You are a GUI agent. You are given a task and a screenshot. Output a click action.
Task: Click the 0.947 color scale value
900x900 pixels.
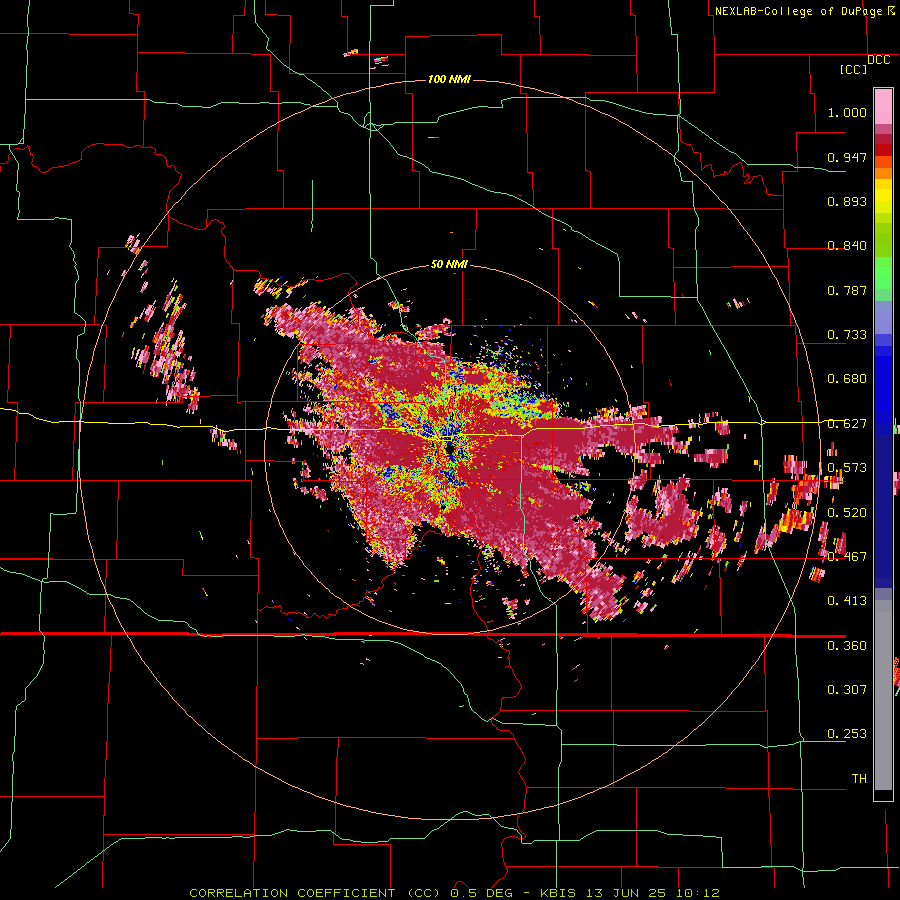847,157
